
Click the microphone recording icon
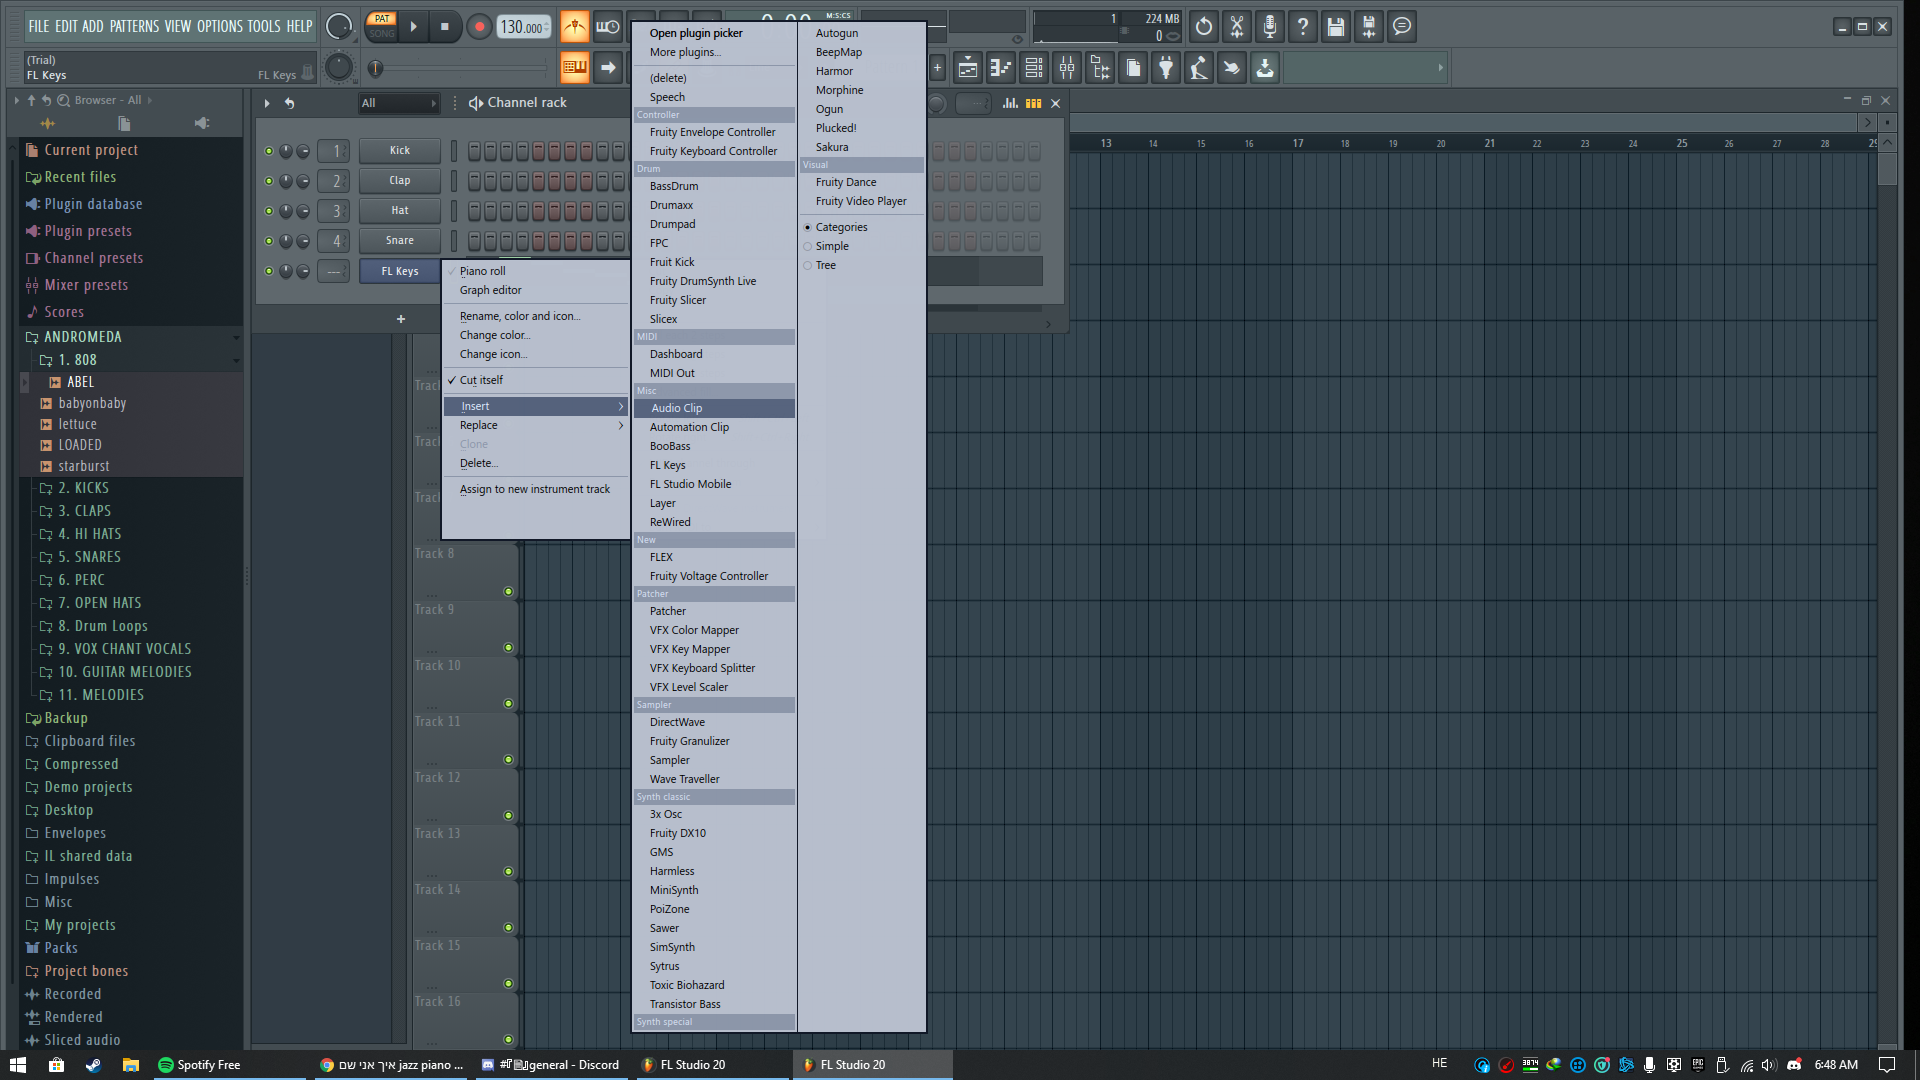pos(1270,27)
